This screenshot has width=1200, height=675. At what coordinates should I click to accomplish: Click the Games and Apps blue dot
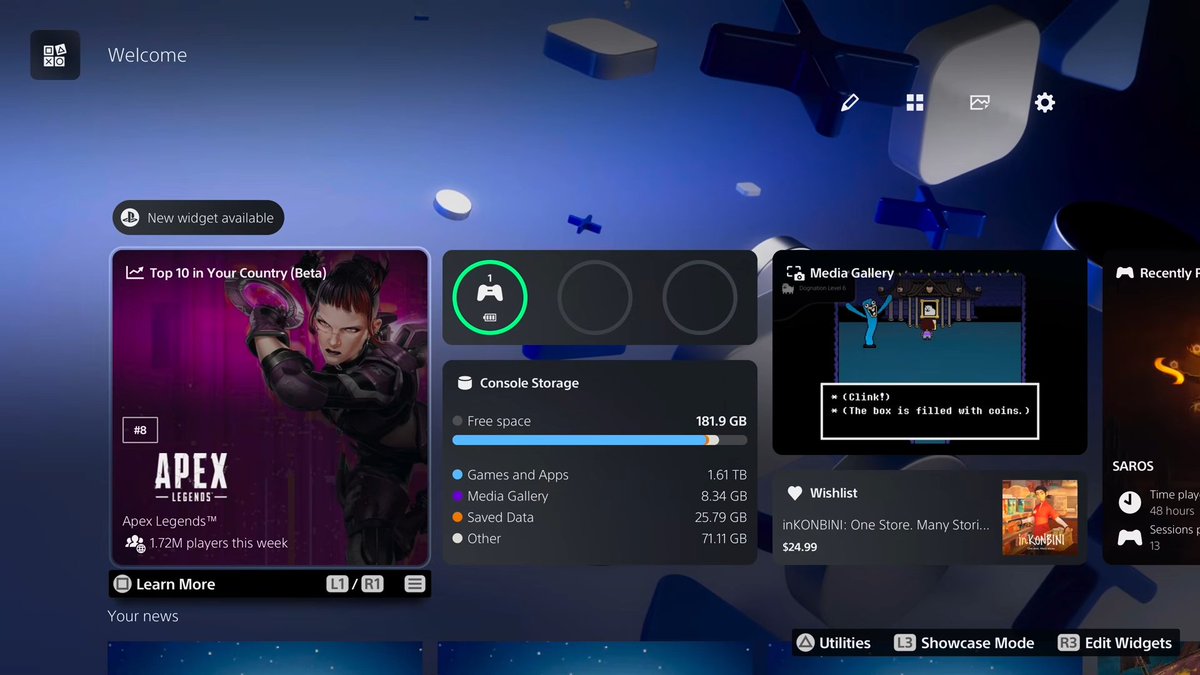(x=458, y=475)
